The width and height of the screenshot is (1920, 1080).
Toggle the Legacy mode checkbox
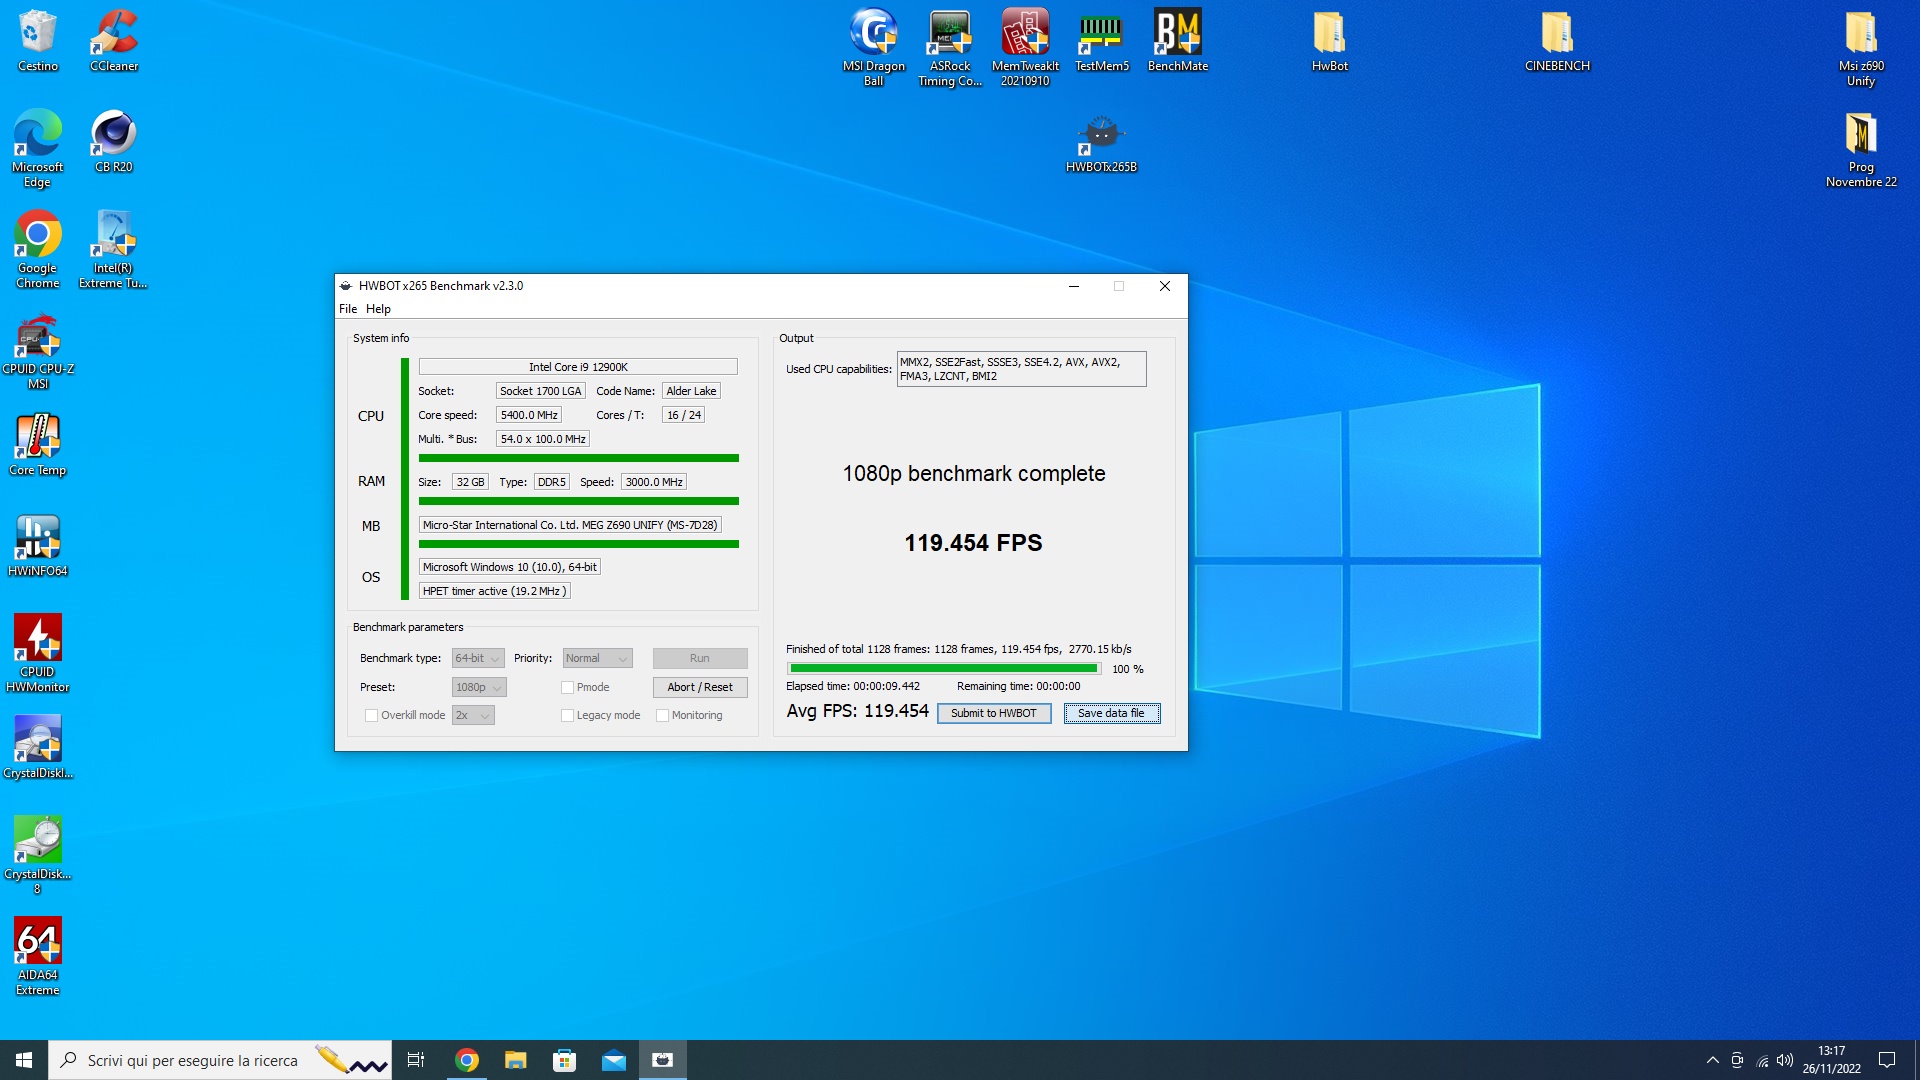(567, 715)
